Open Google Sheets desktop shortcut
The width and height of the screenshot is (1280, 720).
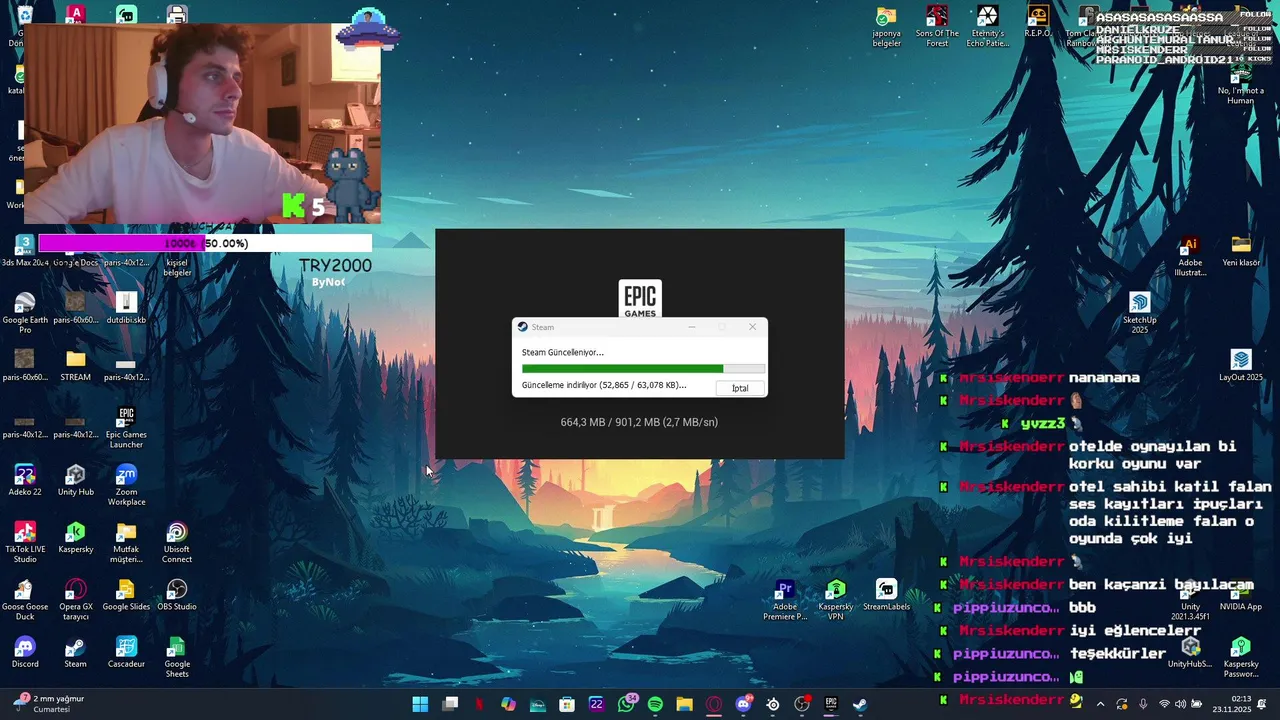(177, 657)
